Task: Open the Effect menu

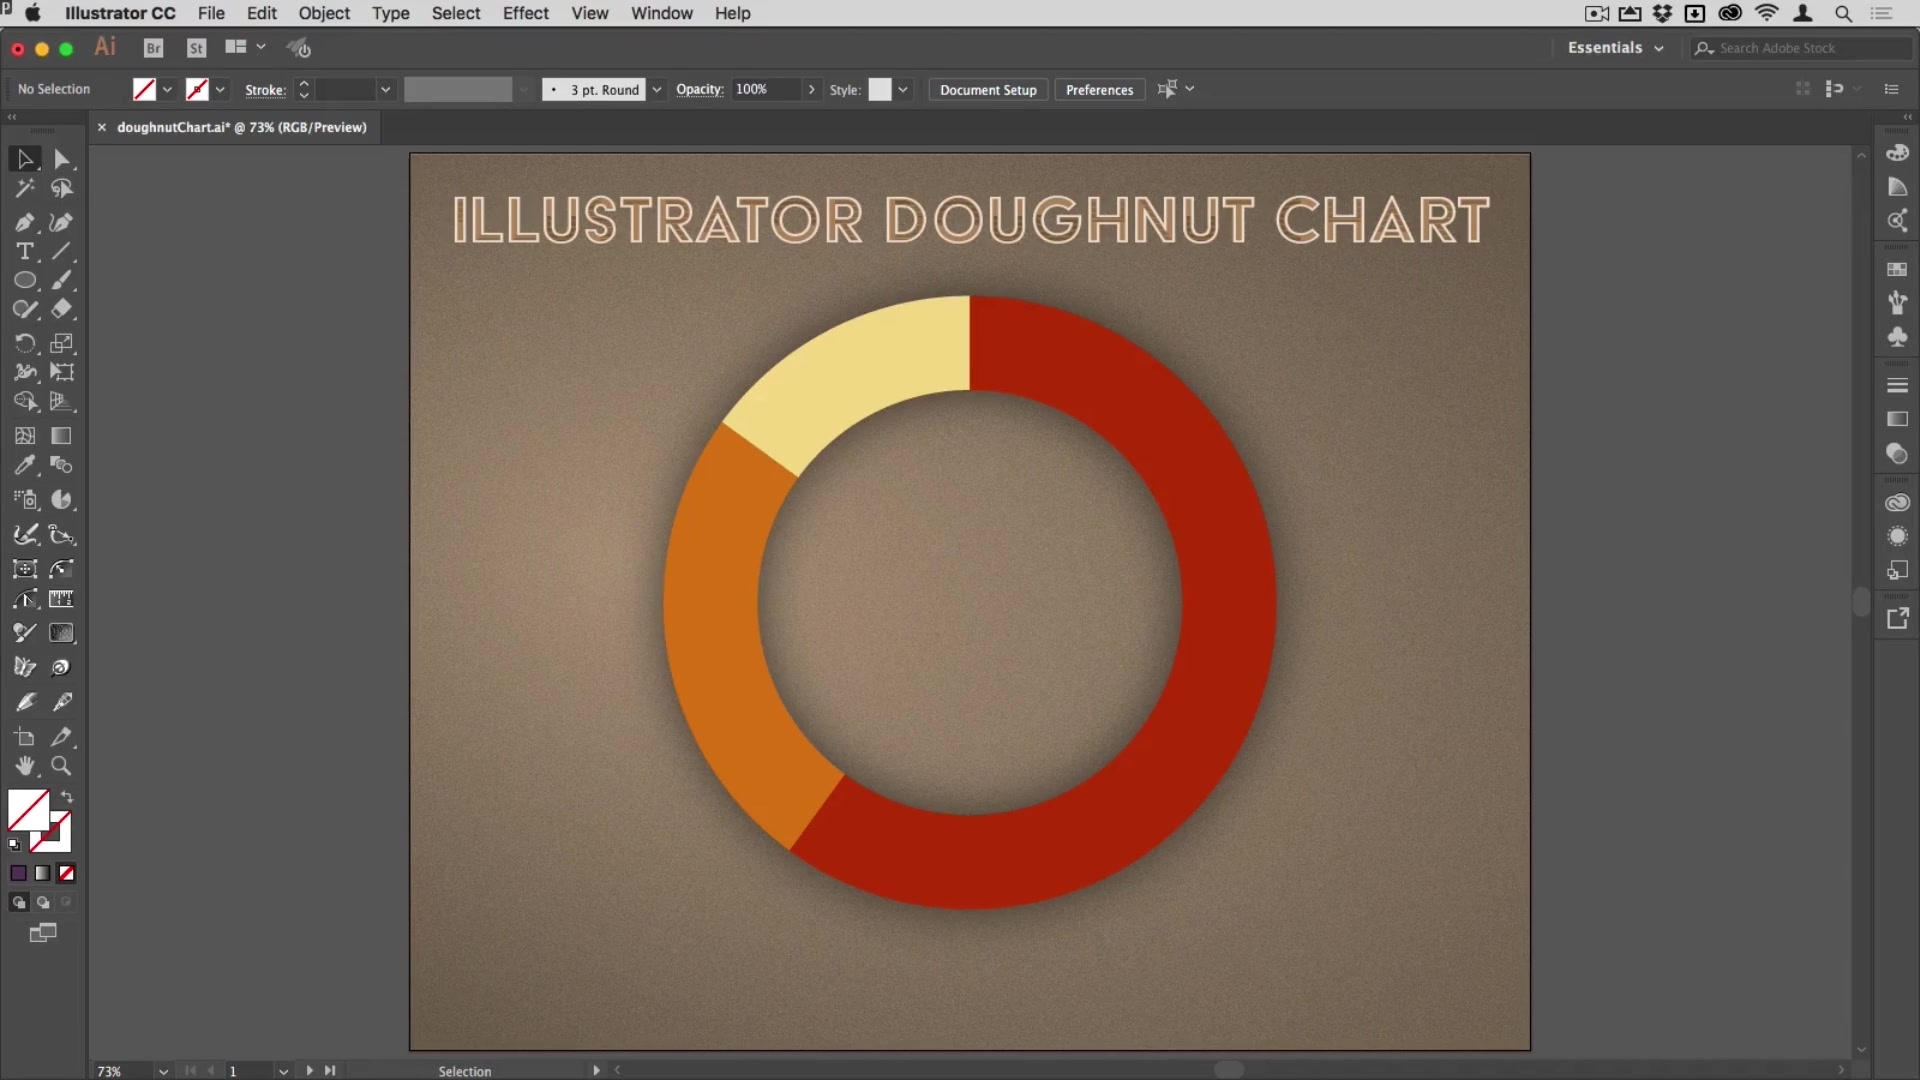Action: click(526, 13)
